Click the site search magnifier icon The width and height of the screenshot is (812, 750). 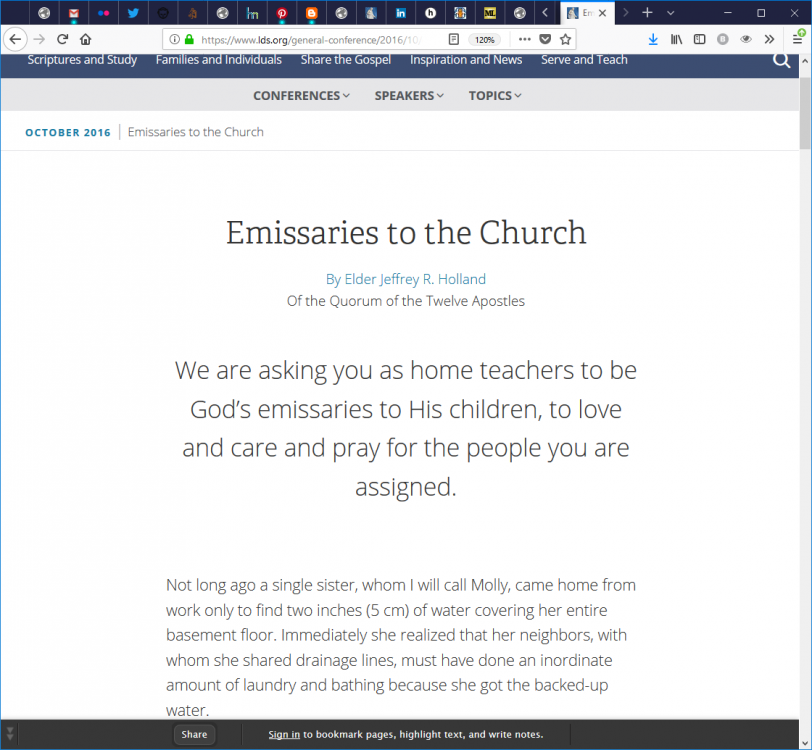pos(781,61)
